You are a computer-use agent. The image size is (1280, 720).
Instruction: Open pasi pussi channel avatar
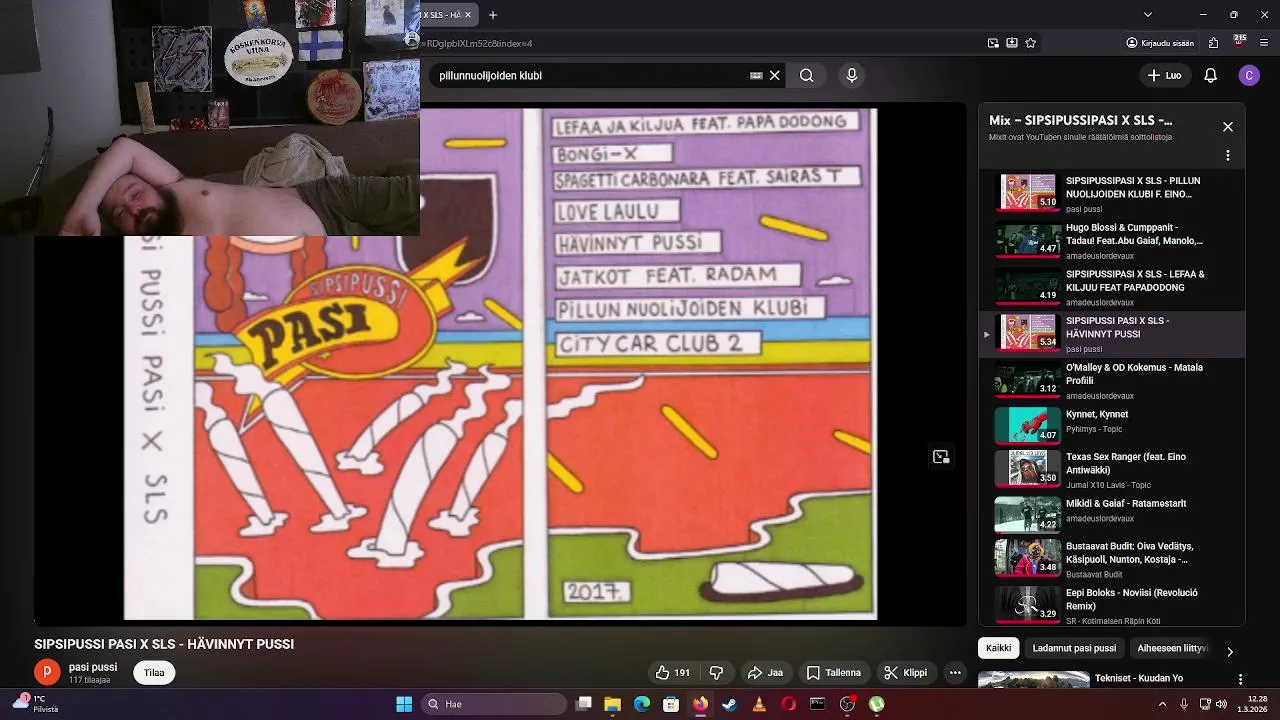[46, 672]
